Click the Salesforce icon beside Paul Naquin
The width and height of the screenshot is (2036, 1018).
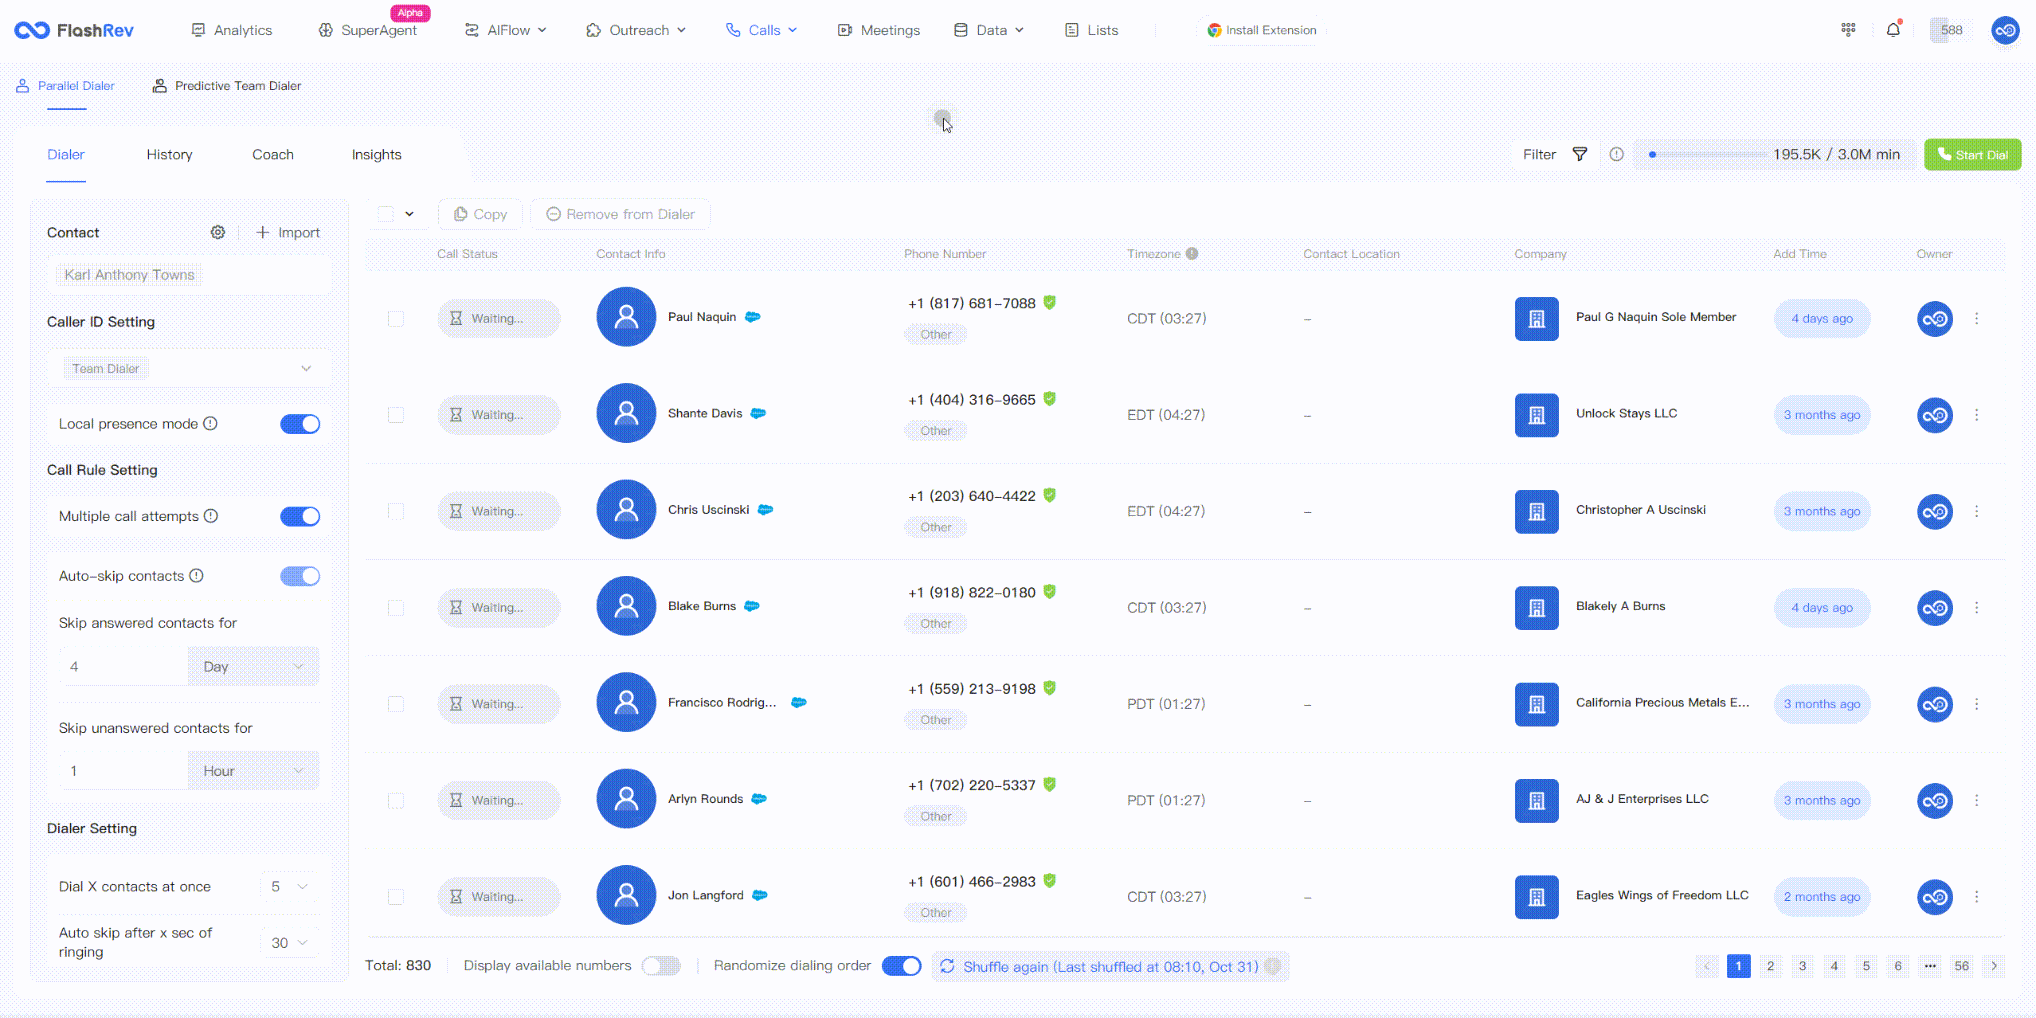point(753,317)
